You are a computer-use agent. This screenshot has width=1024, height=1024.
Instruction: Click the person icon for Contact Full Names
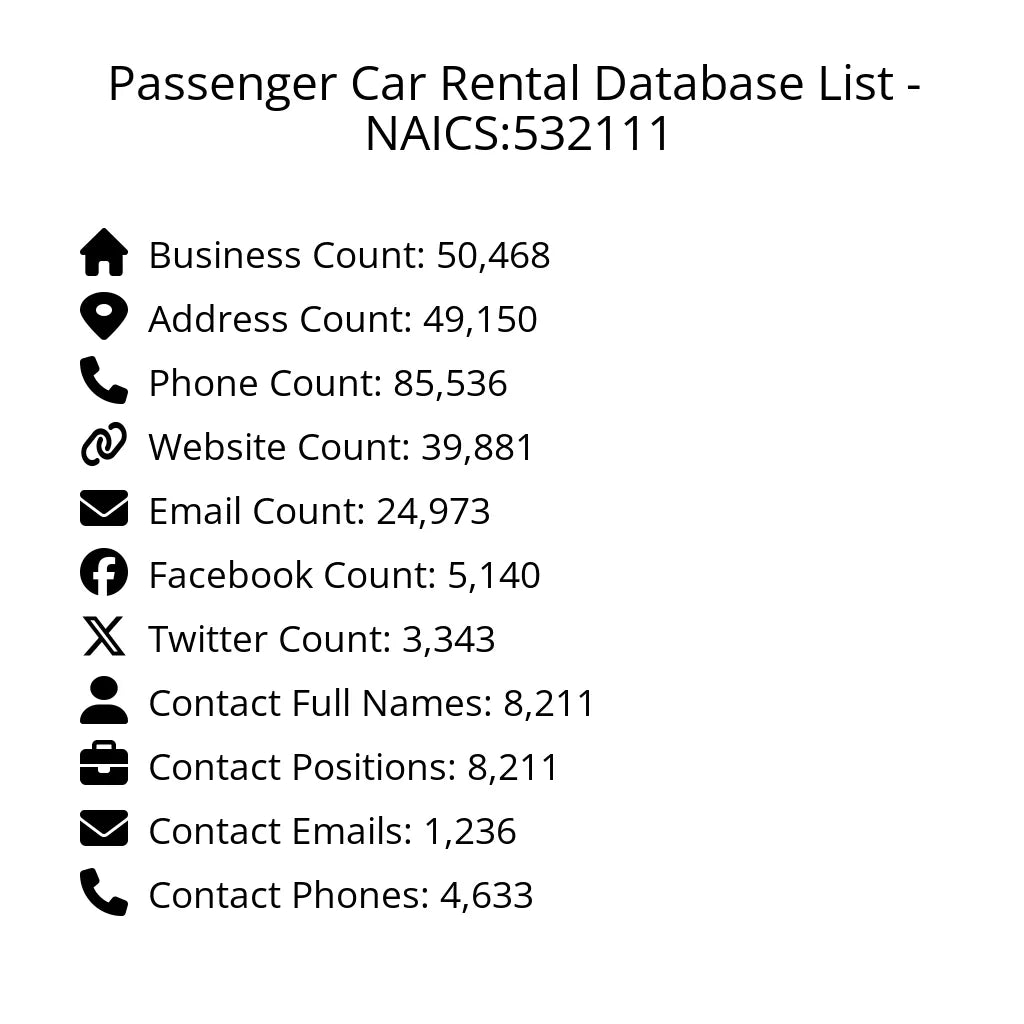(104, 701)
